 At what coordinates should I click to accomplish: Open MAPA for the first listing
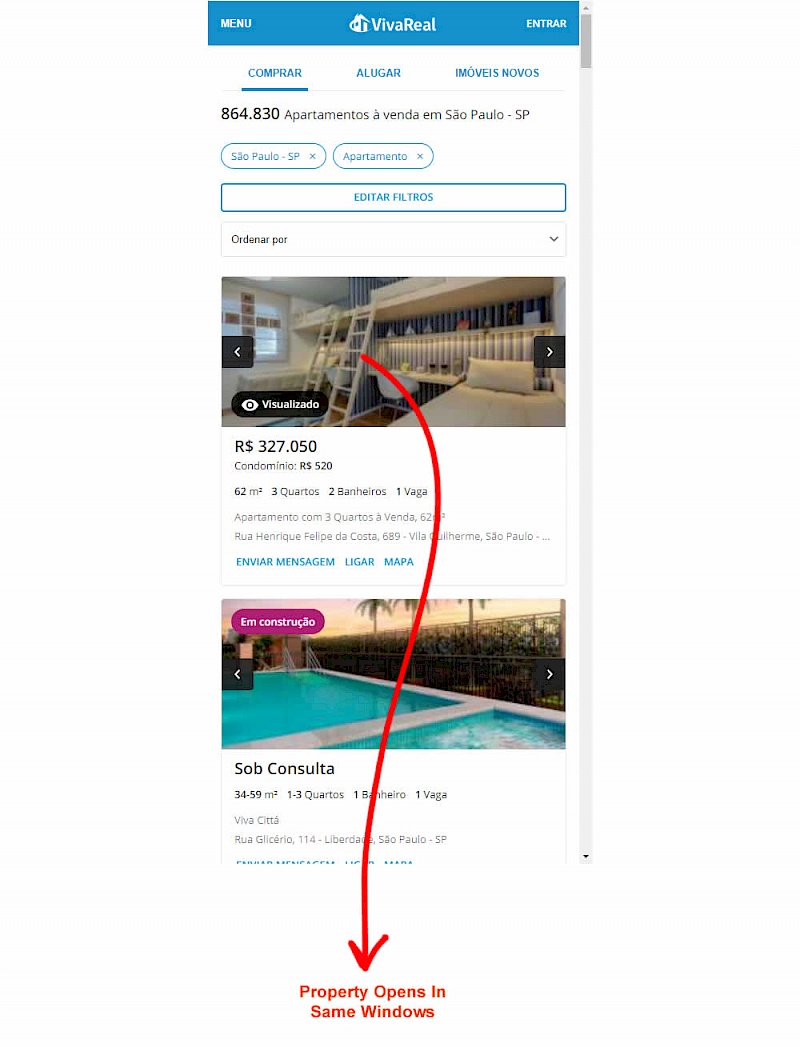pos(399,562)
